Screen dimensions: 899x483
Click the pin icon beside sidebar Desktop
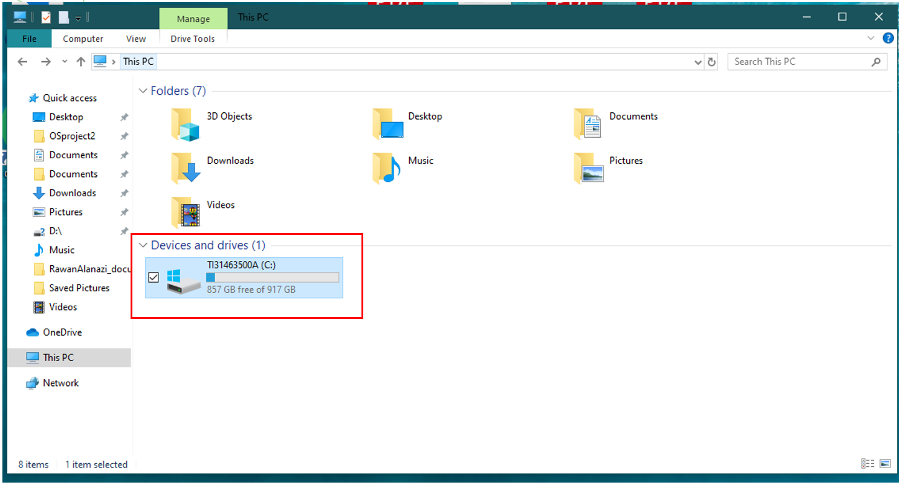[124, 117]
